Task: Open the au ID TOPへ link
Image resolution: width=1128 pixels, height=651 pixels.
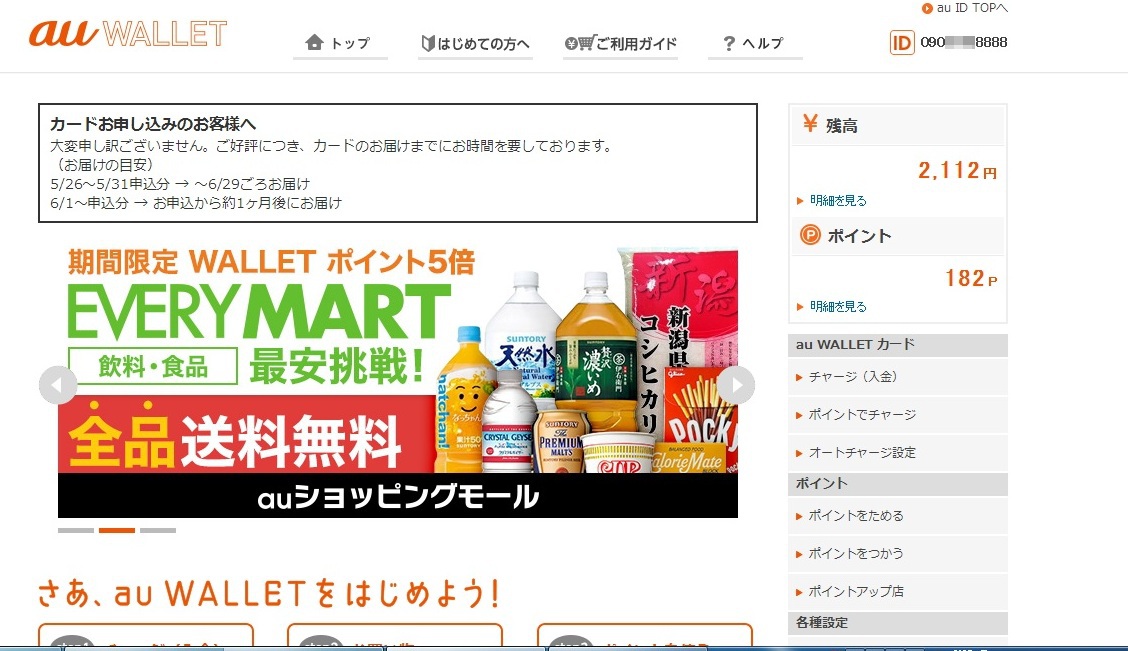Action: 965,8
